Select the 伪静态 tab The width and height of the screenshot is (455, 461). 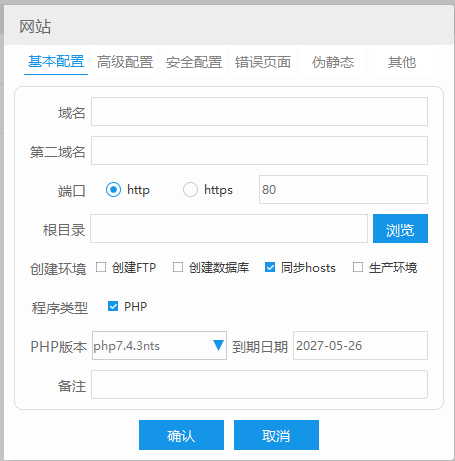[333, 62]
